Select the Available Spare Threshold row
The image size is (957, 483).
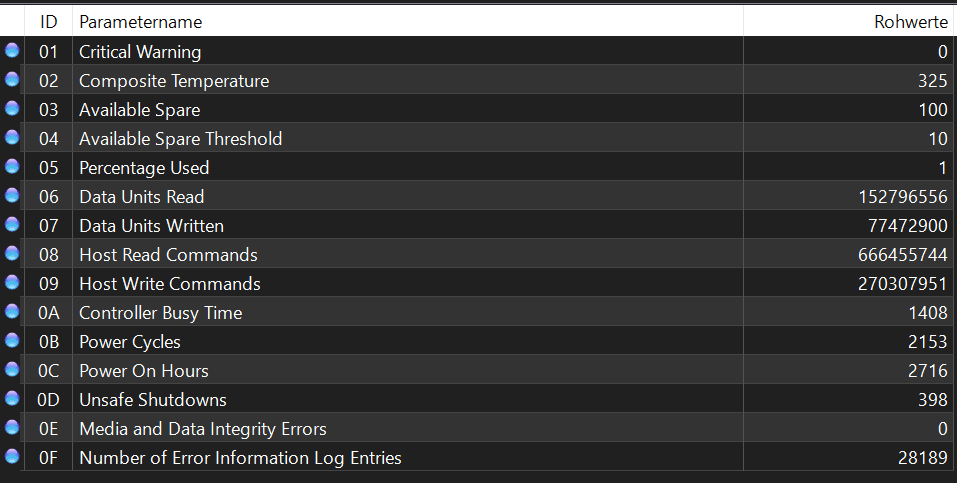pyautogui.click(x=180, y=138)
